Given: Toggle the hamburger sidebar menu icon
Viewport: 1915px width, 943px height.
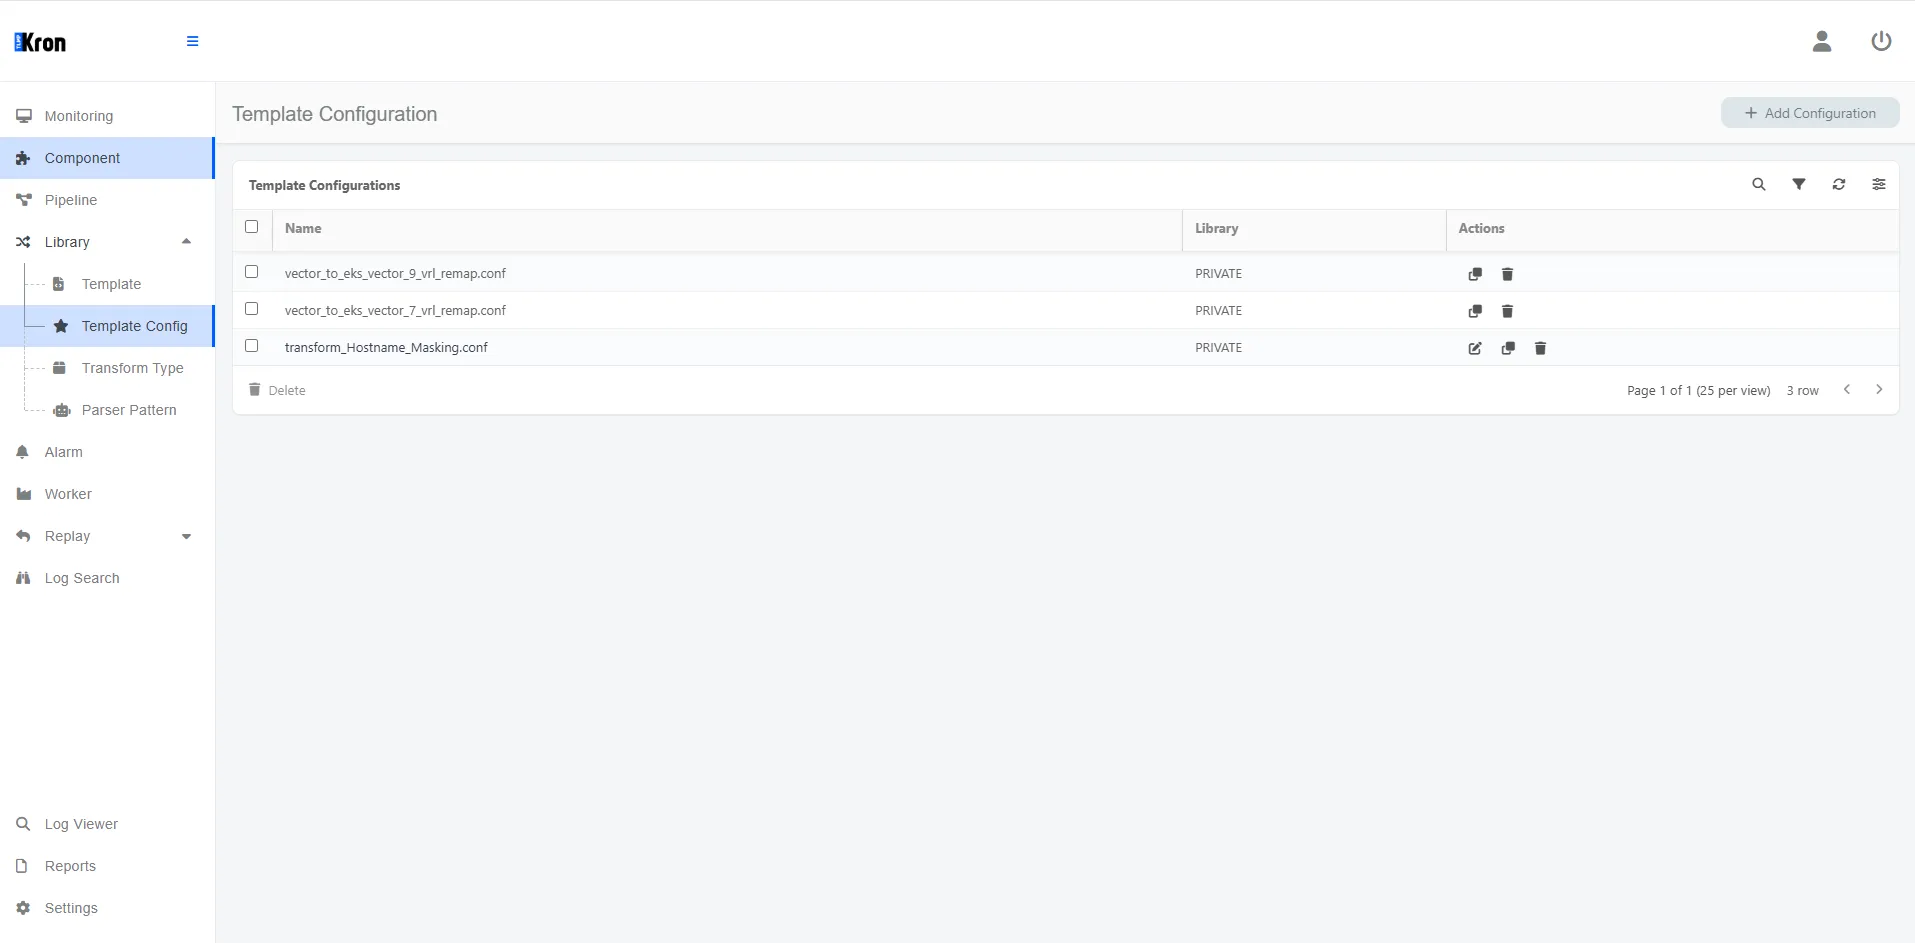Looking at the screenshot, I should click(192, 41).
